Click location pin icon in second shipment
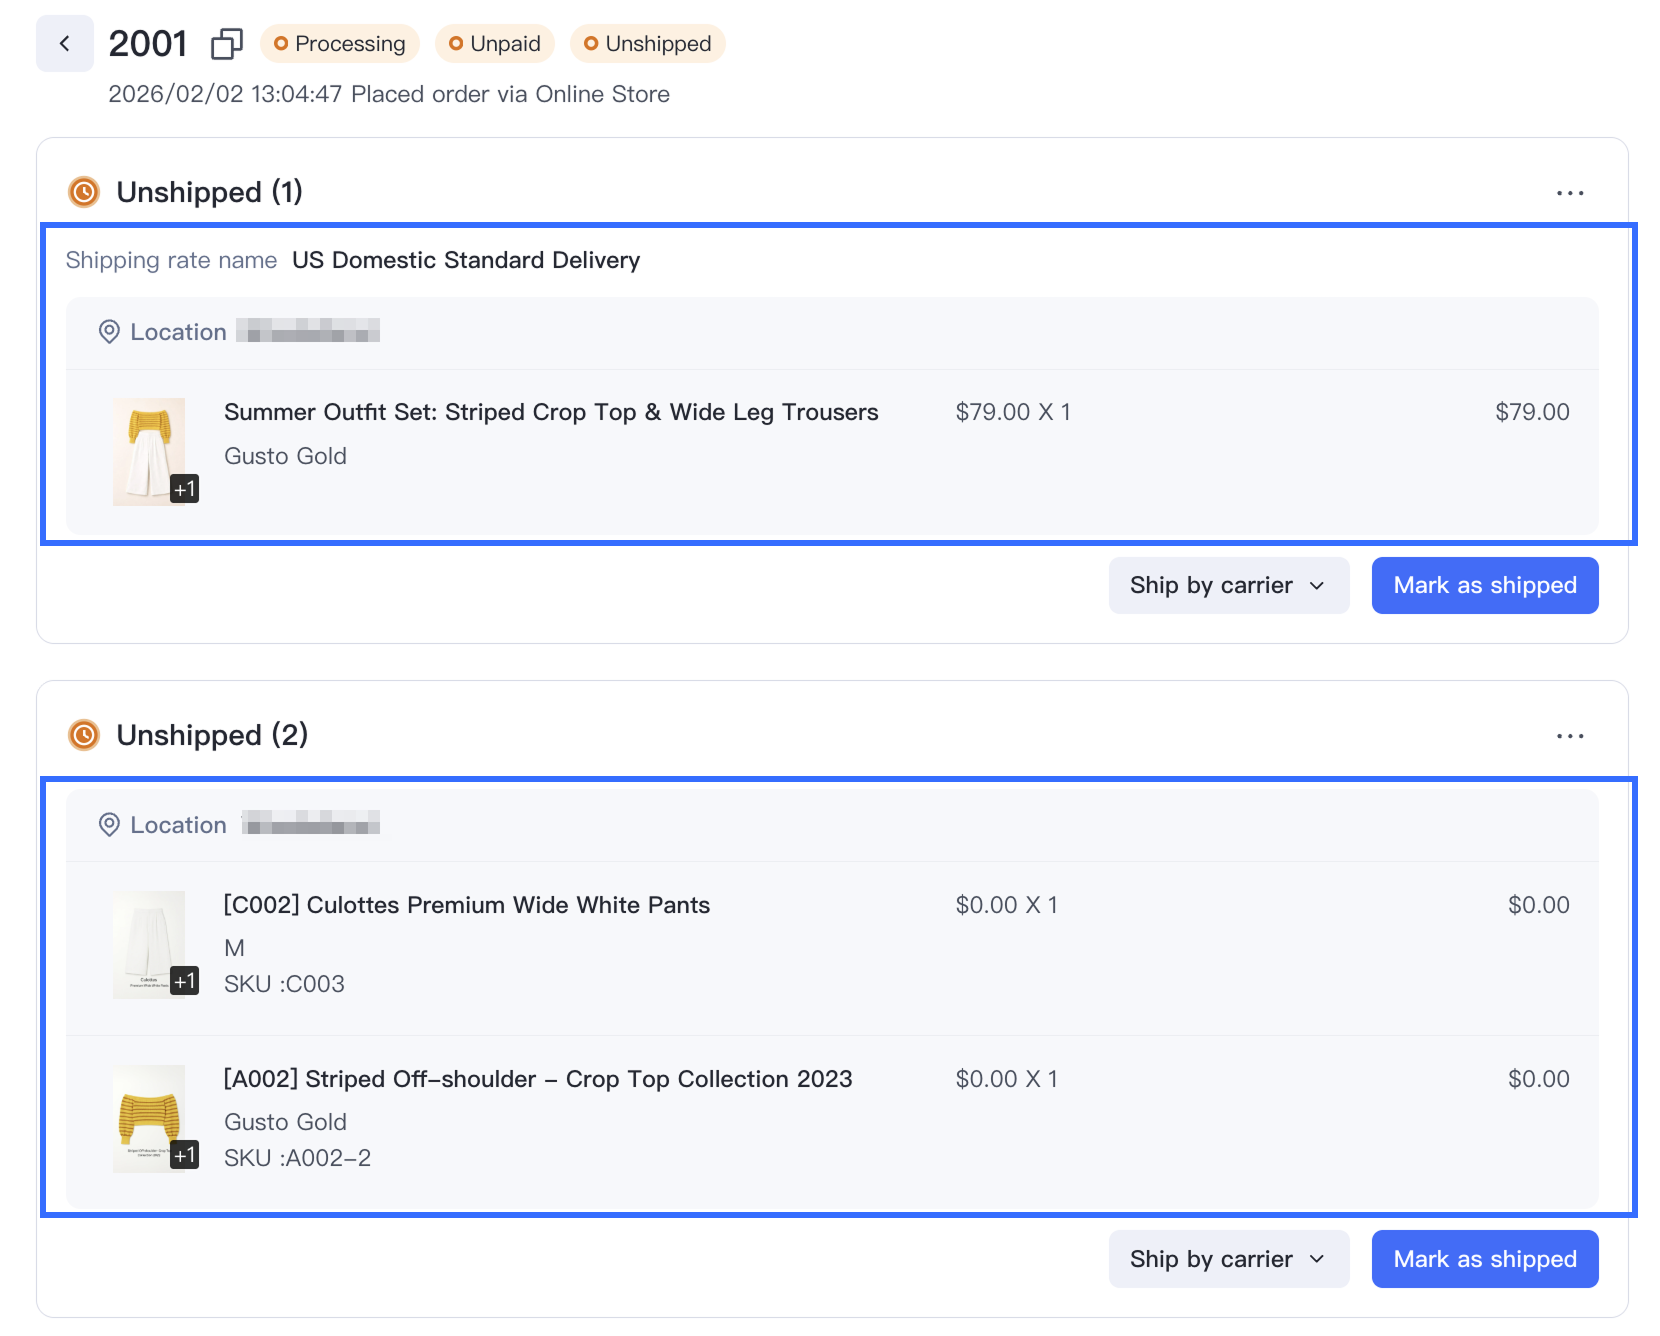The width and height of the screenshot is (1660, 1336). (109, 825)
